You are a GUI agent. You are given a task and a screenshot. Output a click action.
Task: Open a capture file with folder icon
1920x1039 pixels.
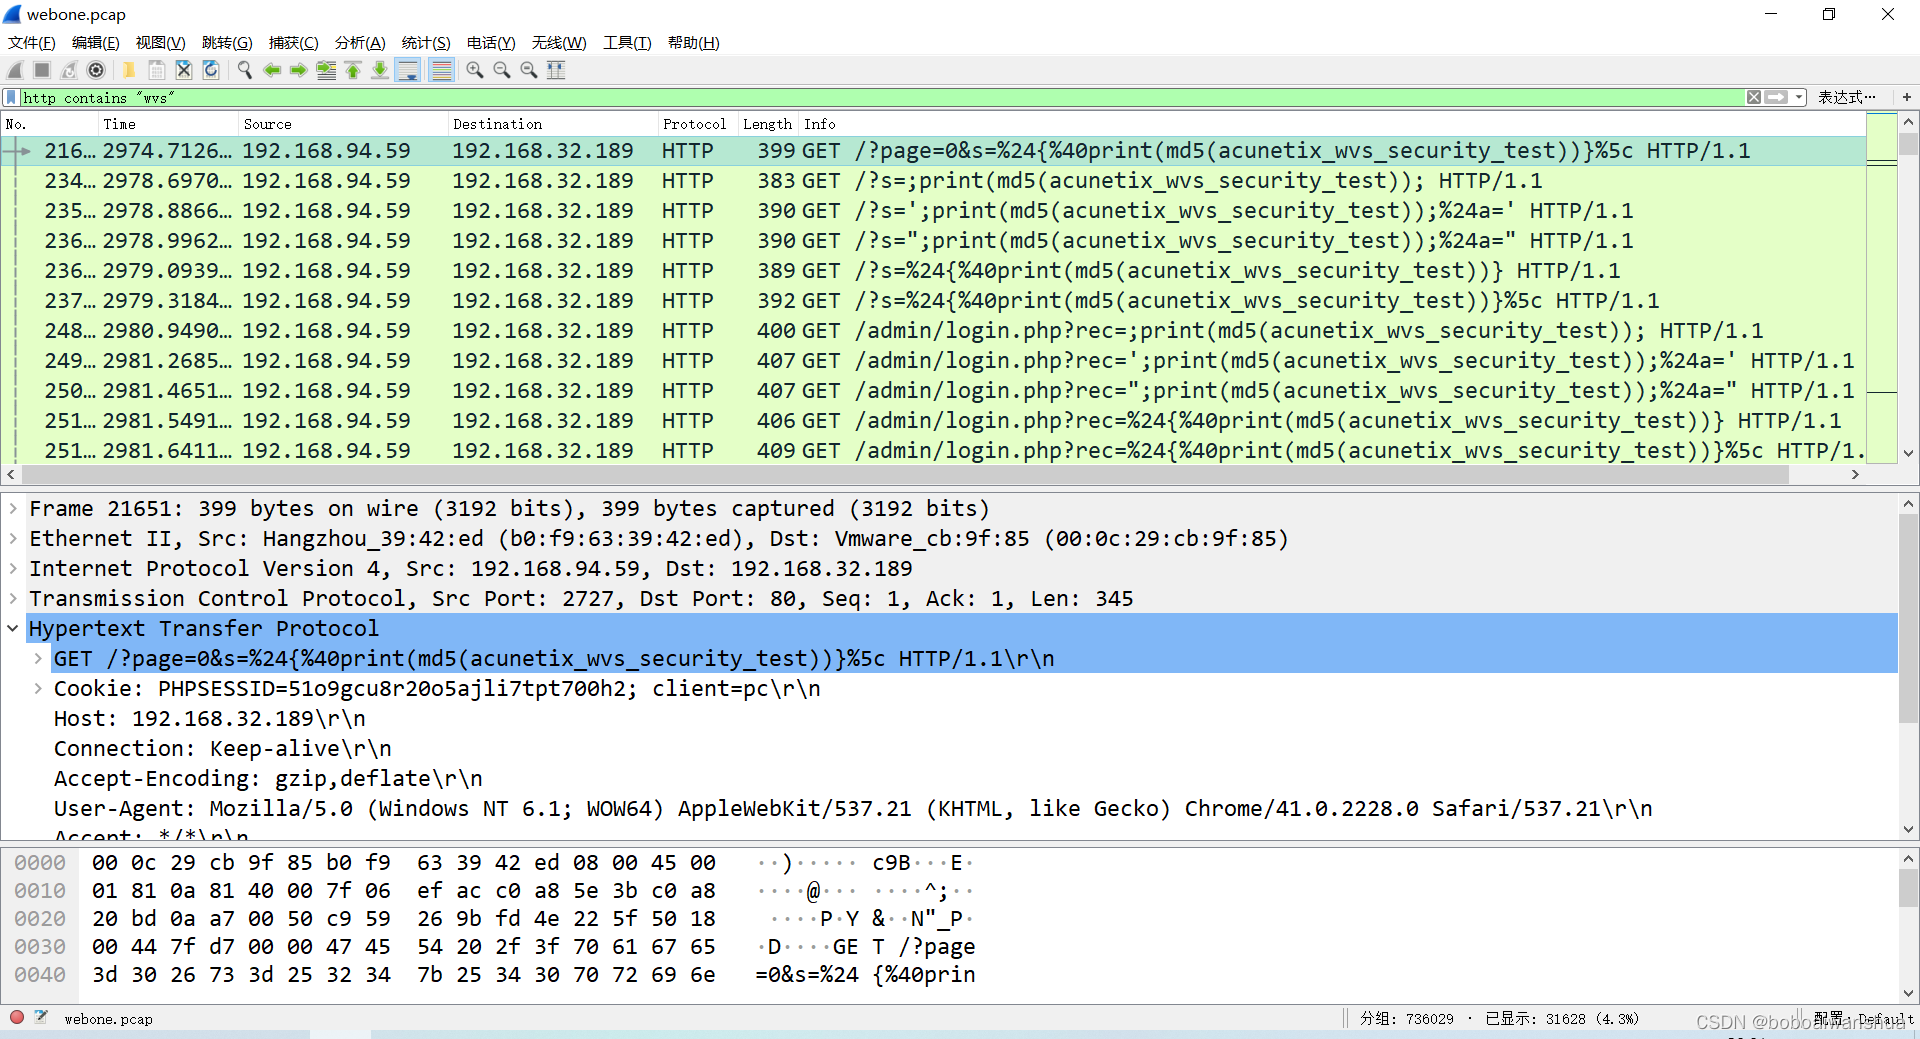tap(129, 70)
